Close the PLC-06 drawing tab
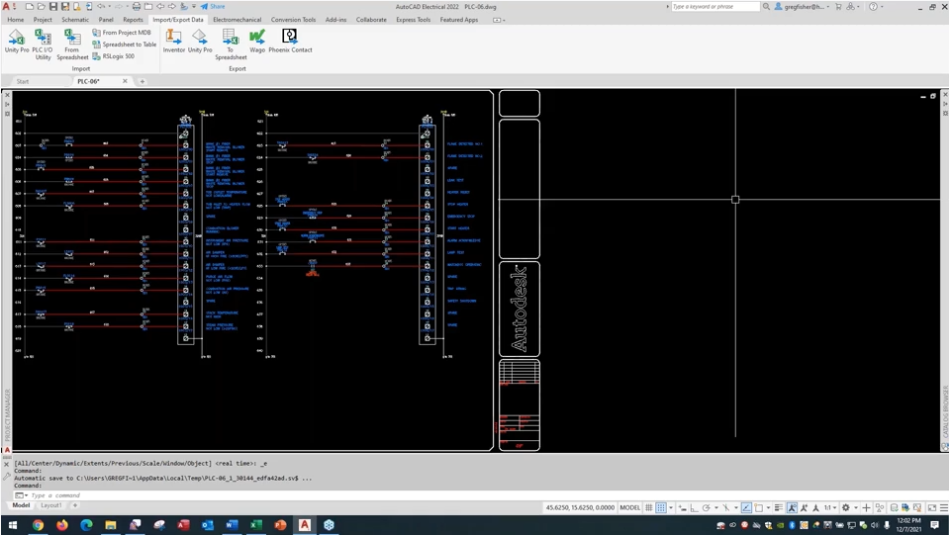This screenshot has width=949, height=535. pos(125,81)
